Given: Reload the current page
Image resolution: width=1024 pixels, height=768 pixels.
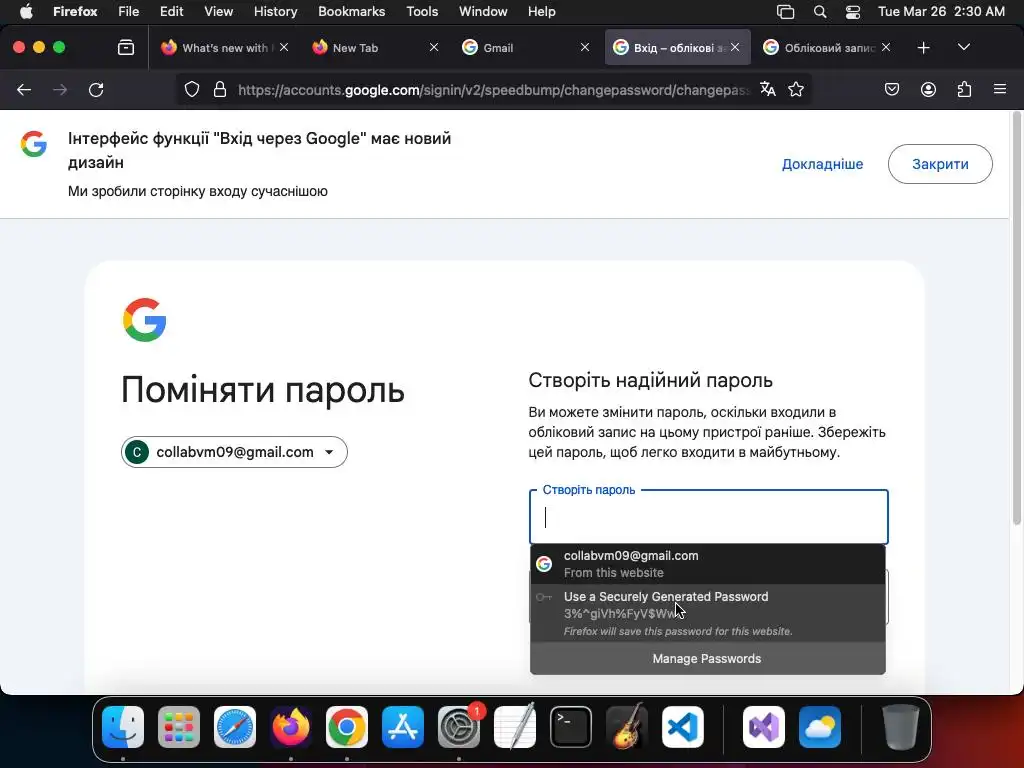Looking at the screenshot, I should click(96, 89).
